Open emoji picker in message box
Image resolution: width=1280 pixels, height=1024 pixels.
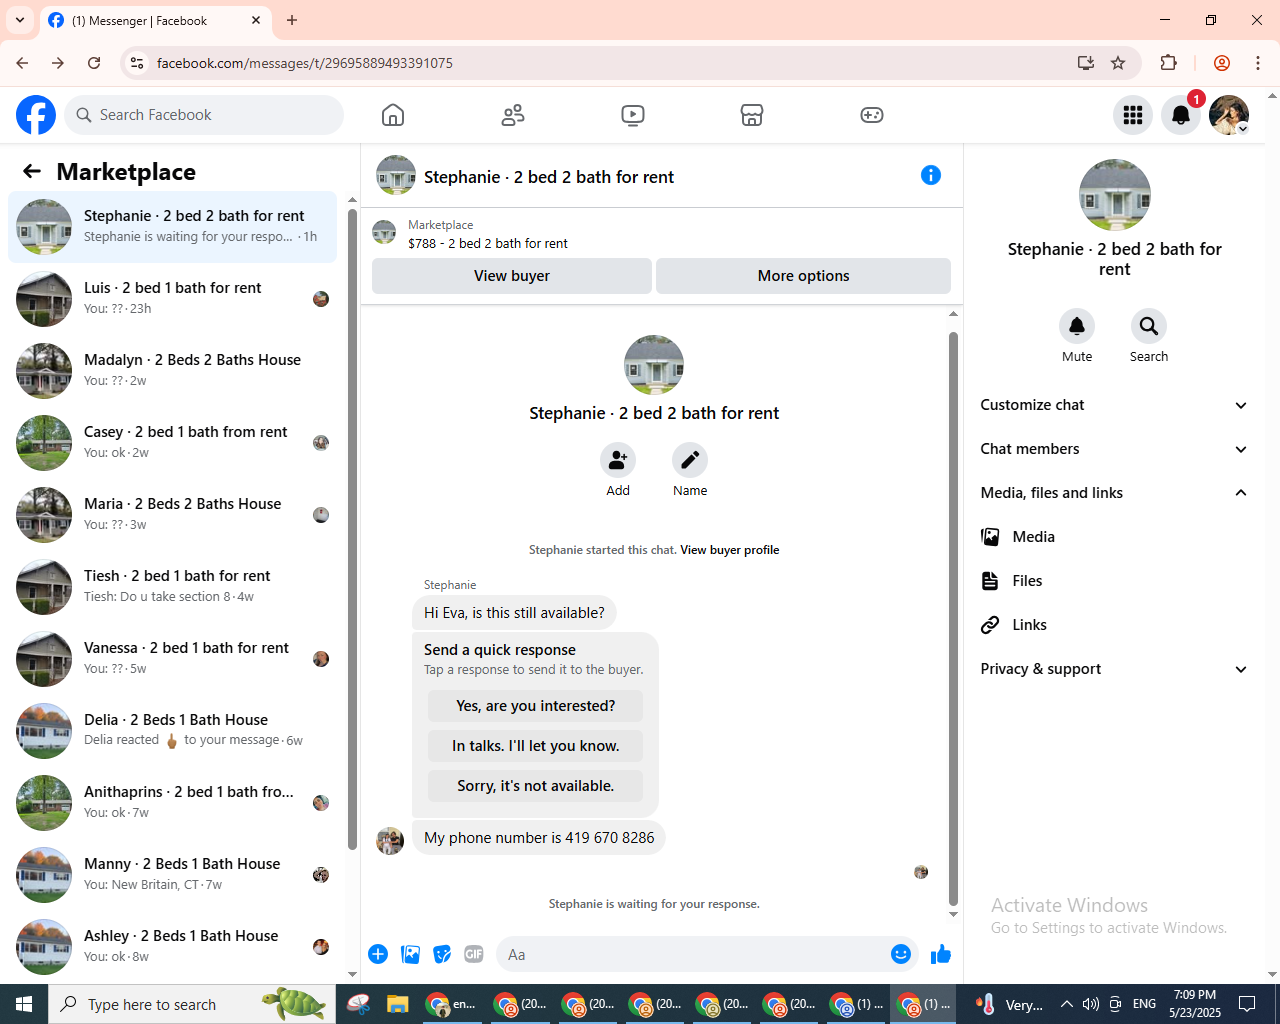[901, 954]
